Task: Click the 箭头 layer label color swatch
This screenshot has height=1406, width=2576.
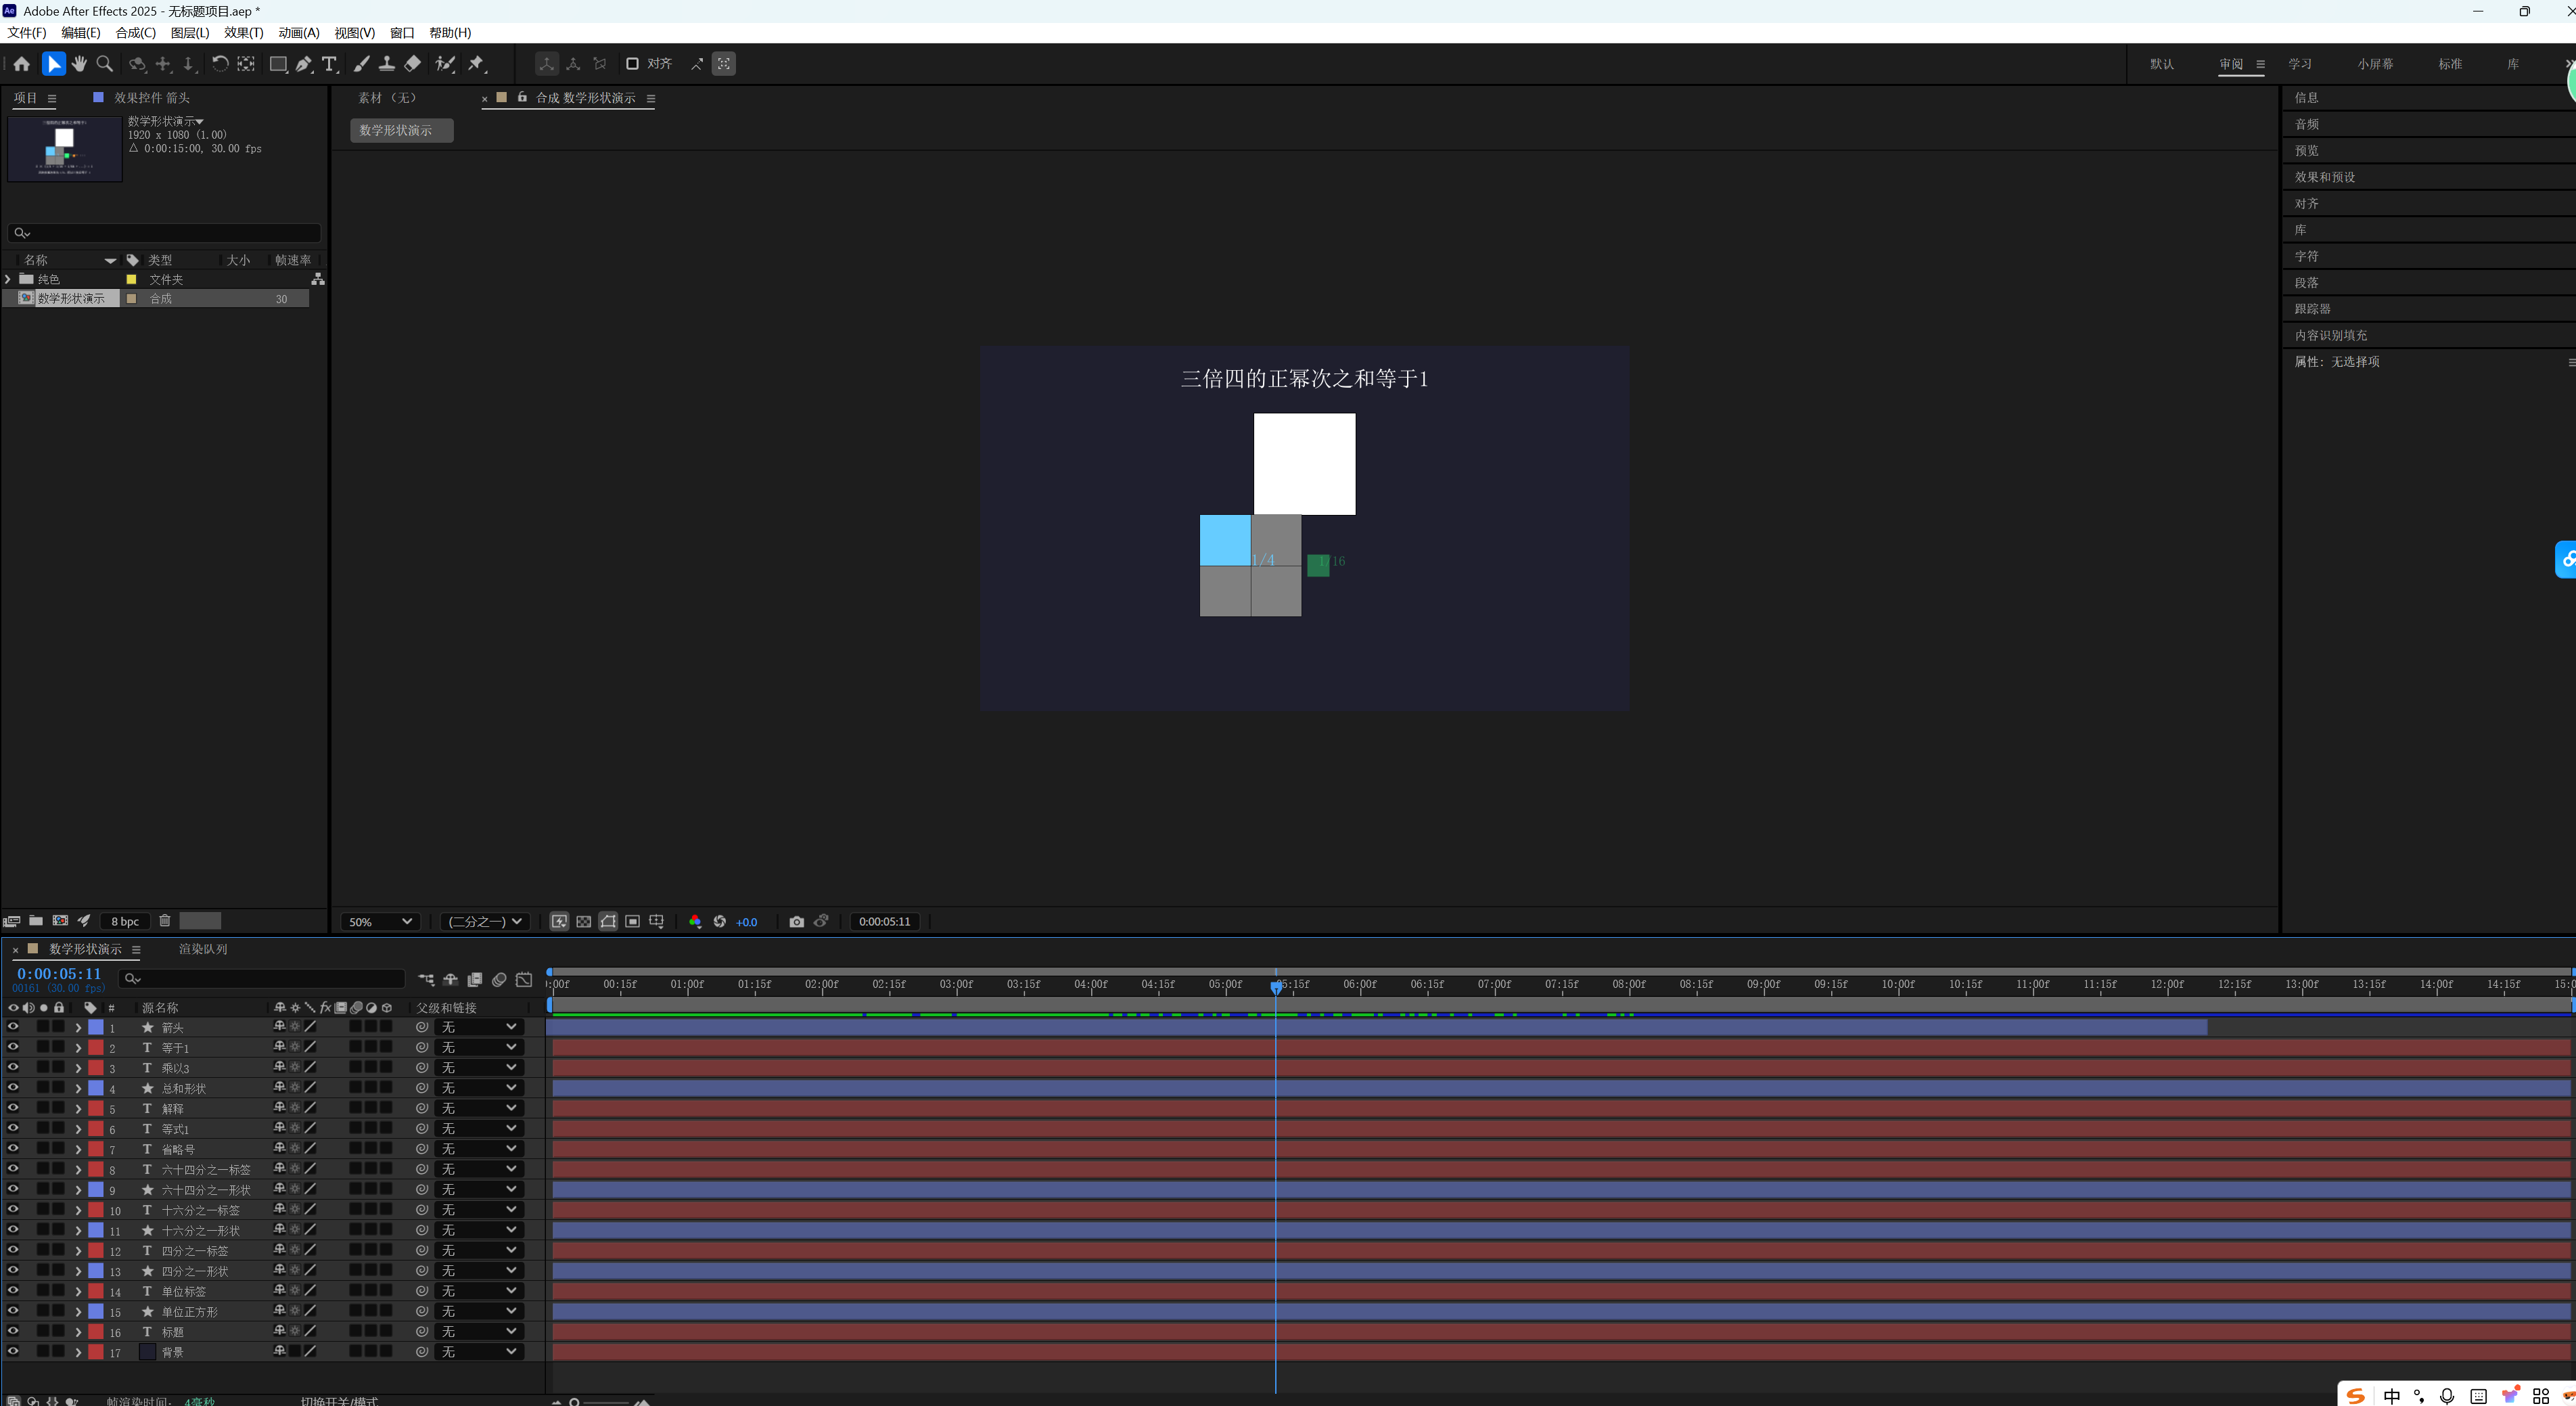Action: (x=96, y=1027)
